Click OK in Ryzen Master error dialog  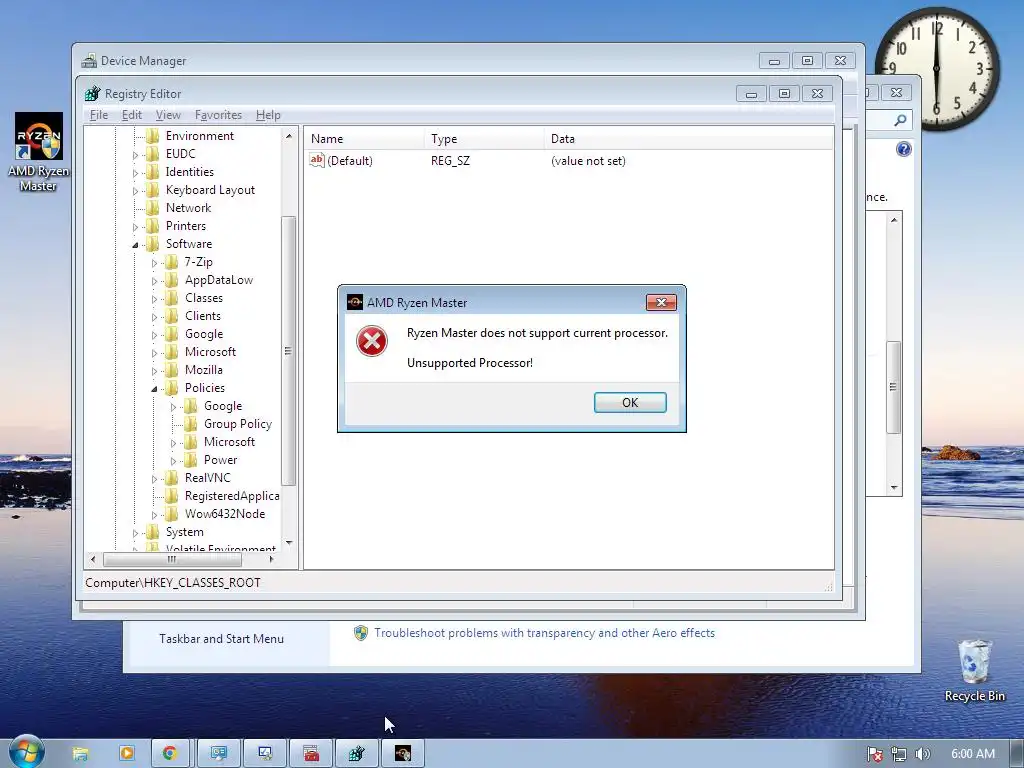630,402
